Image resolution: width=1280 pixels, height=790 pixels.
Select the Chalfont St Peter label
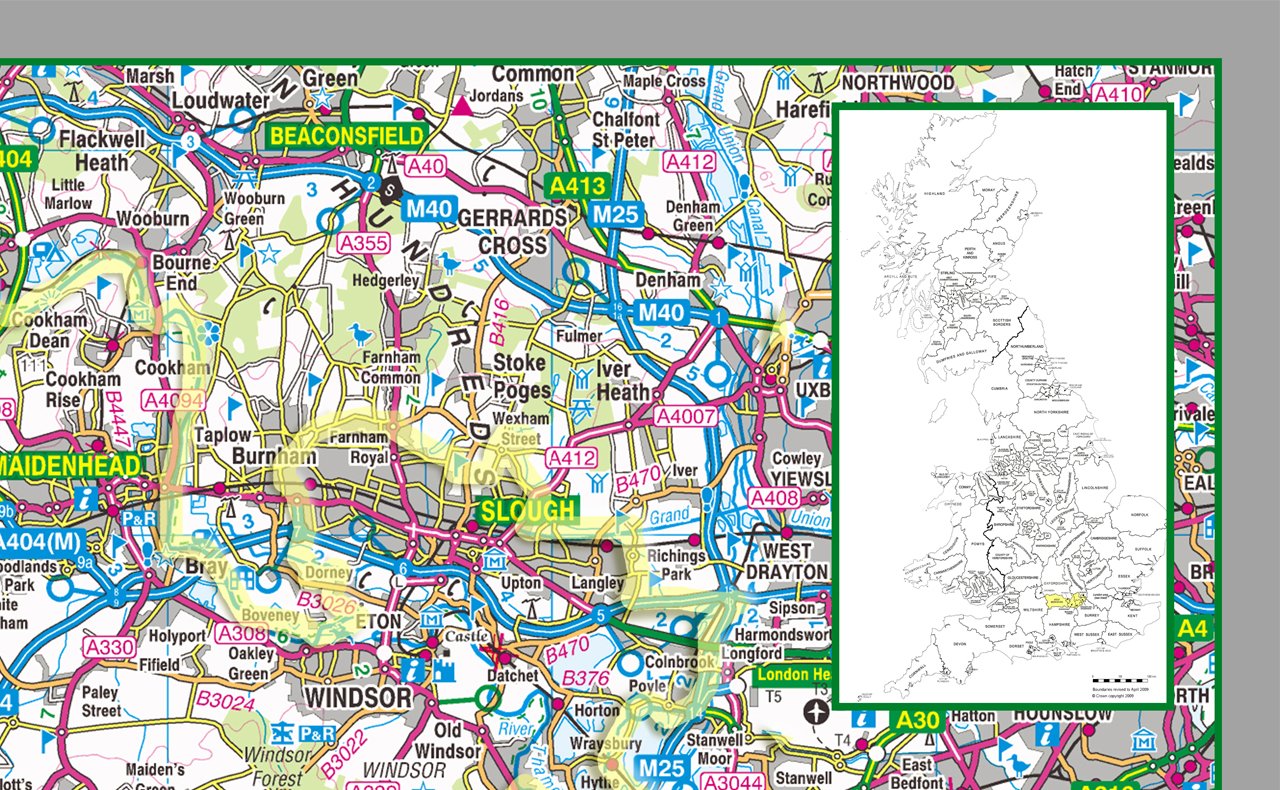(626, 130)
